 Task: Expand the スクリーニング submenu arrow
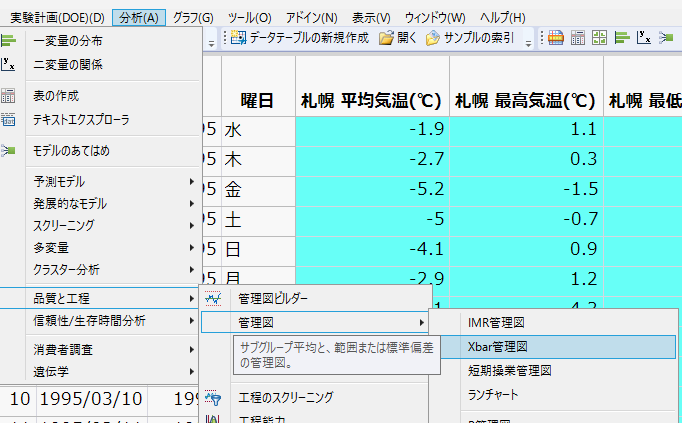point(191,225)
